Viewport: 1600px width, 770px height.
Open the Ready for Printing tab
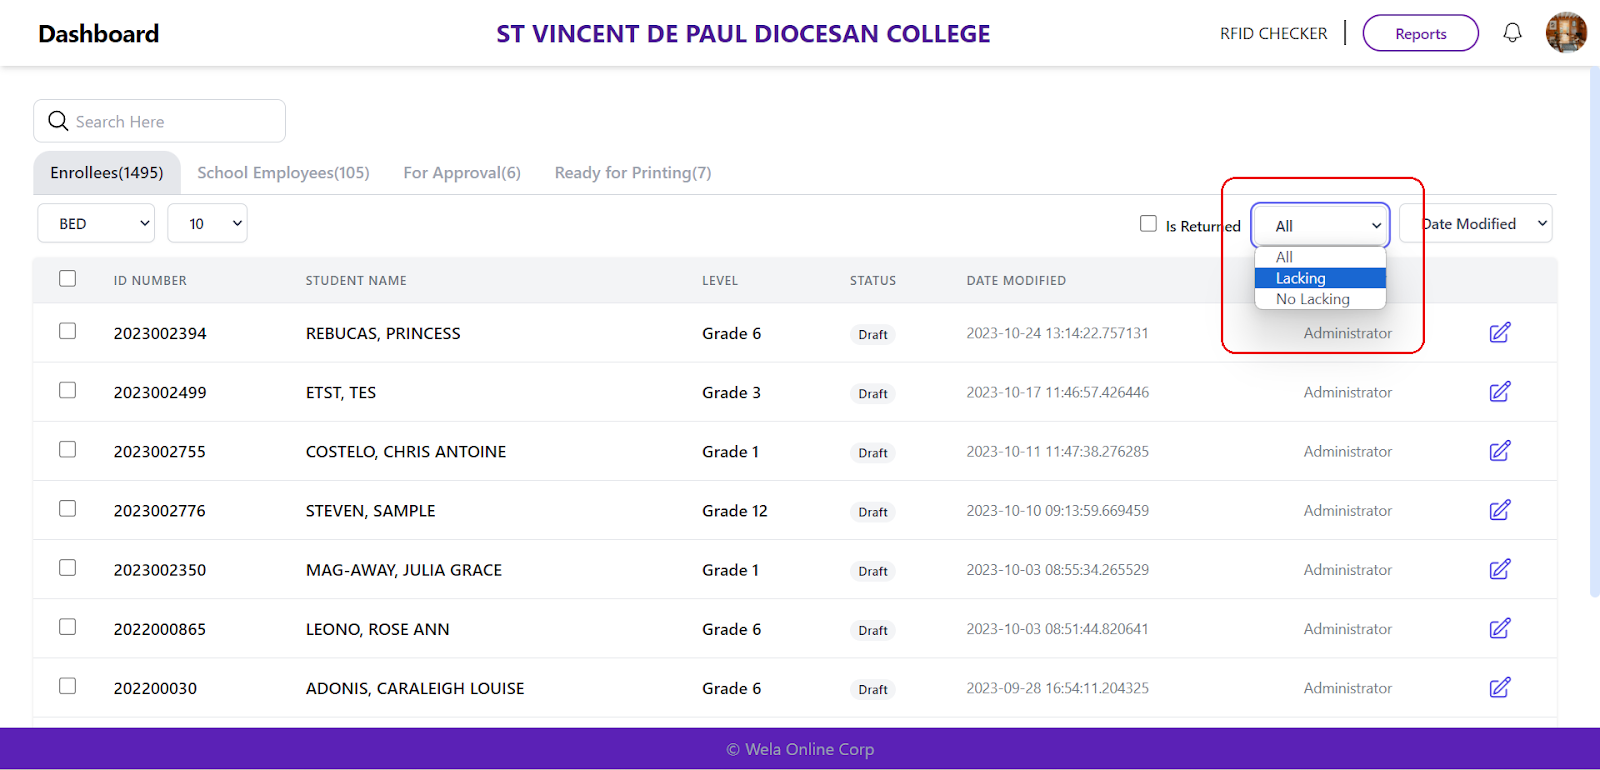(x=632, y=173)
